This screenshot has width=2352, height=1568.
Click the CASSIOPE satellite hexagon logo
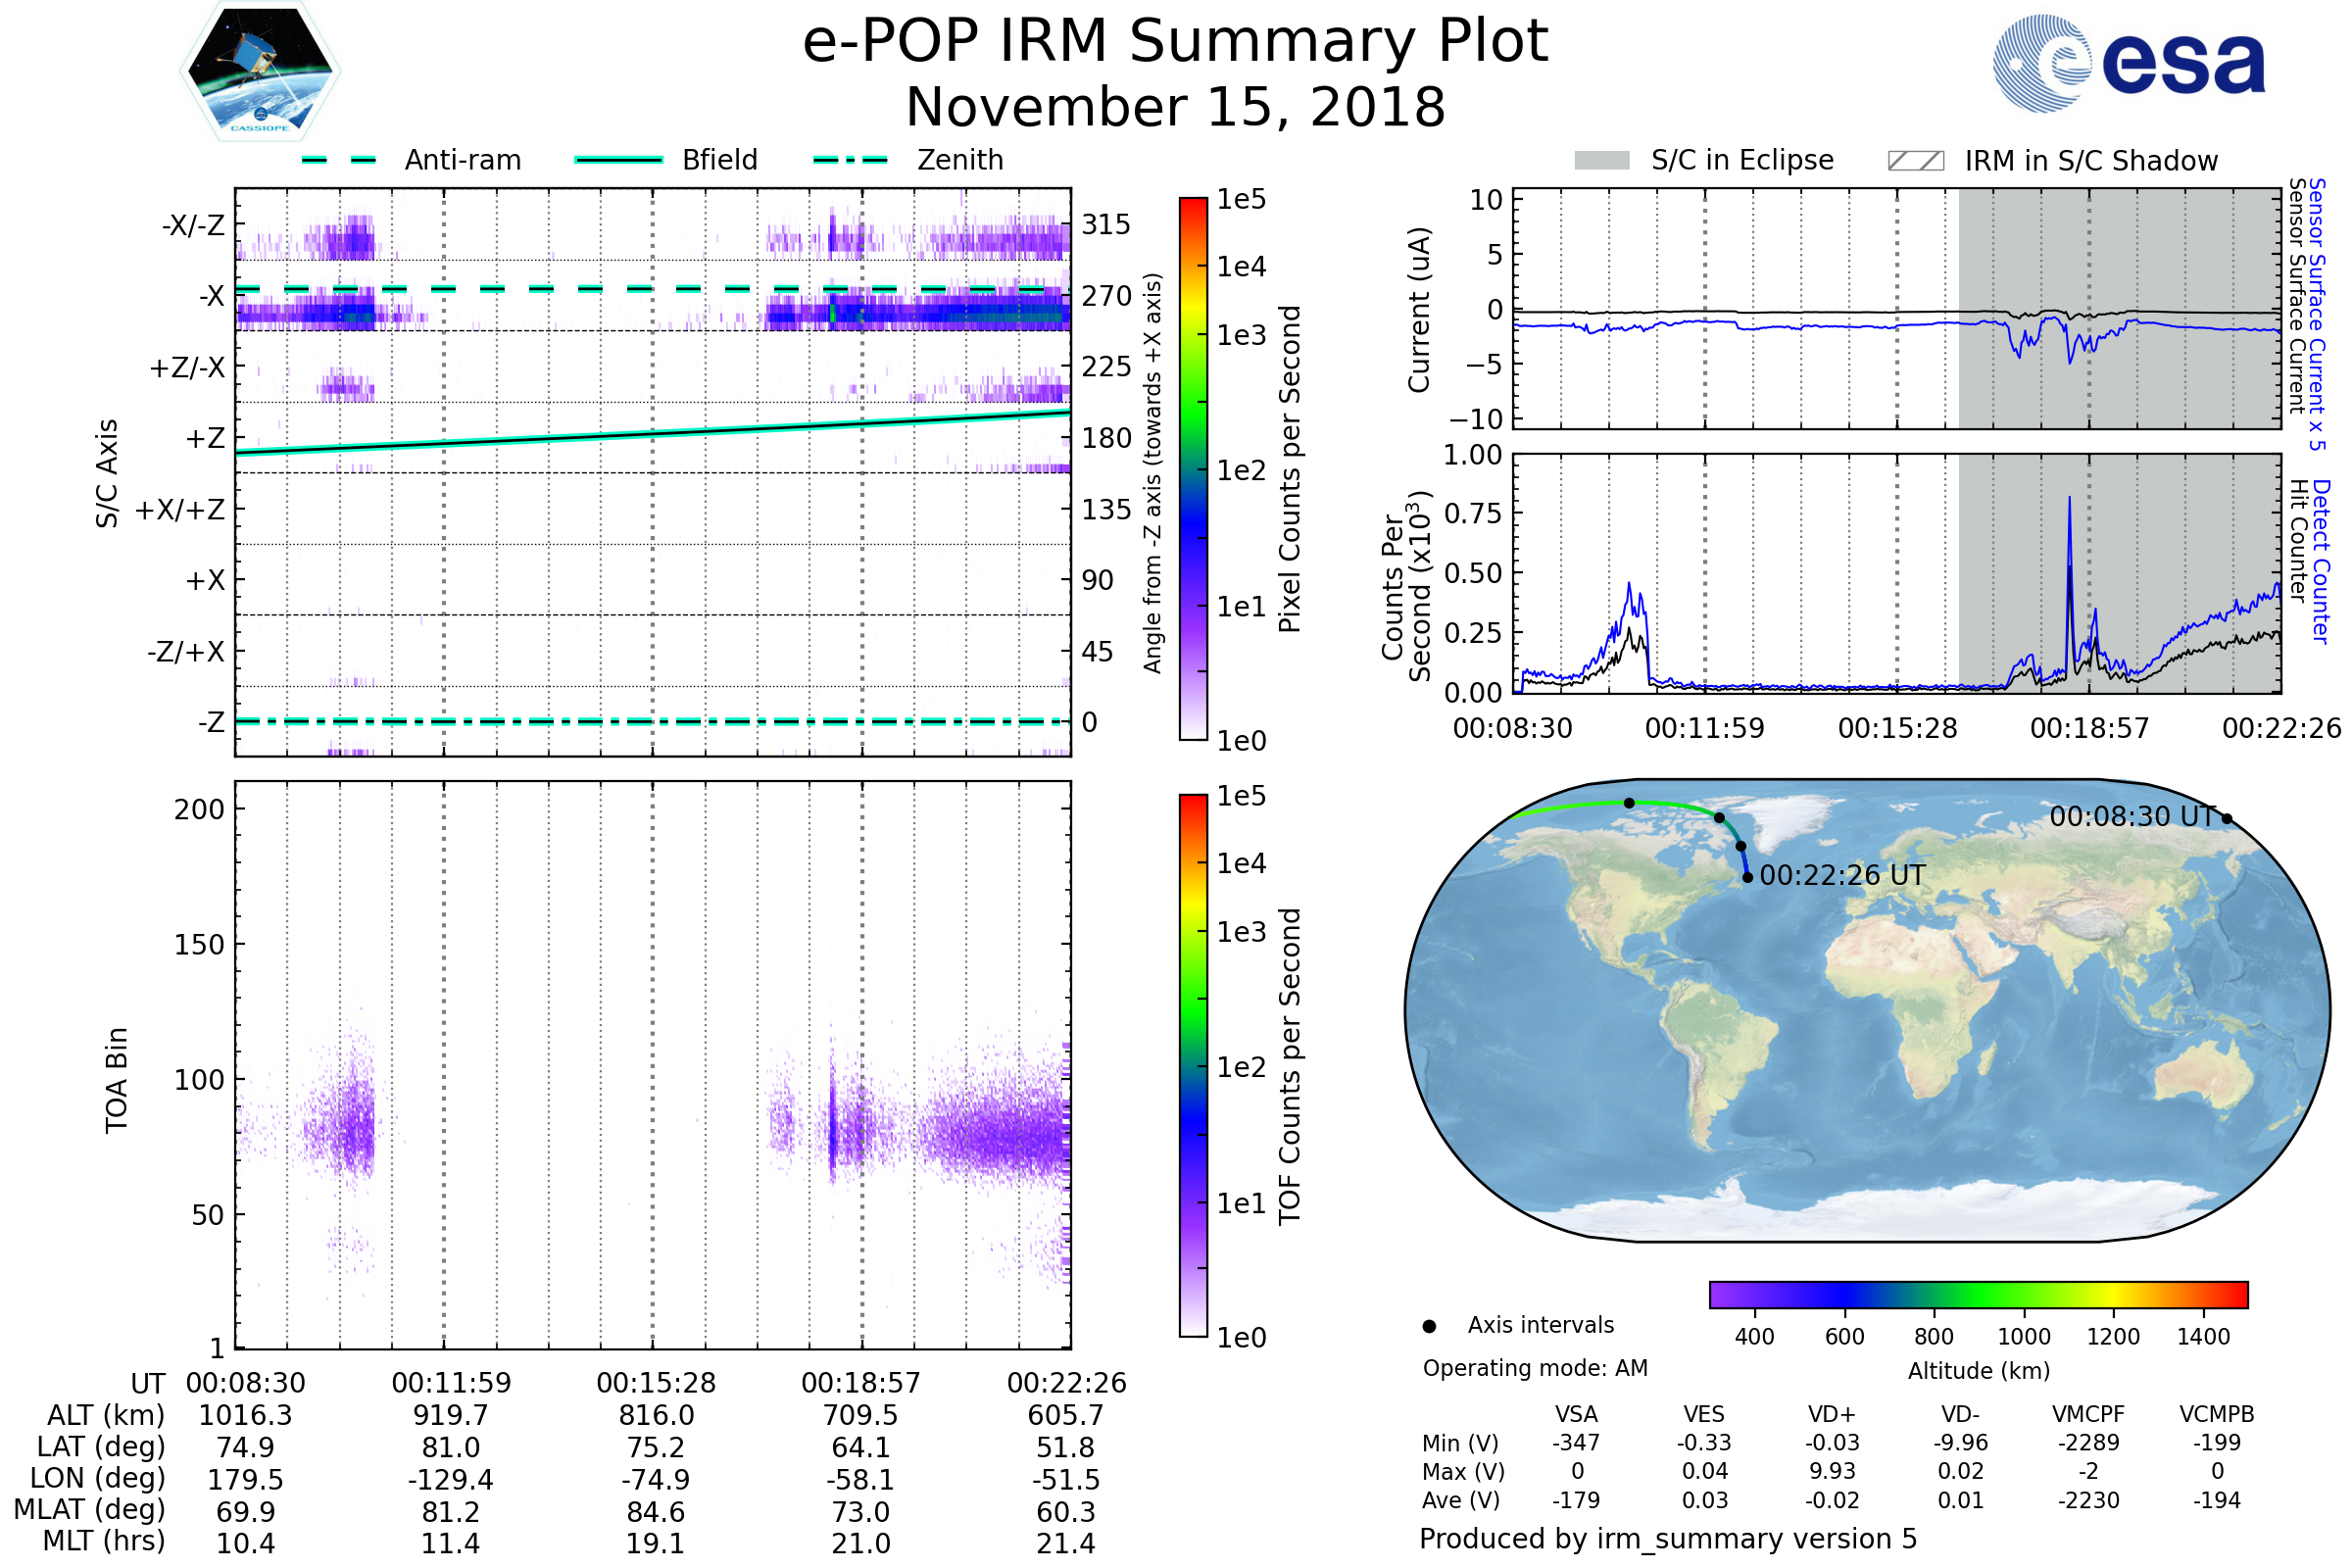click(260, 72)
